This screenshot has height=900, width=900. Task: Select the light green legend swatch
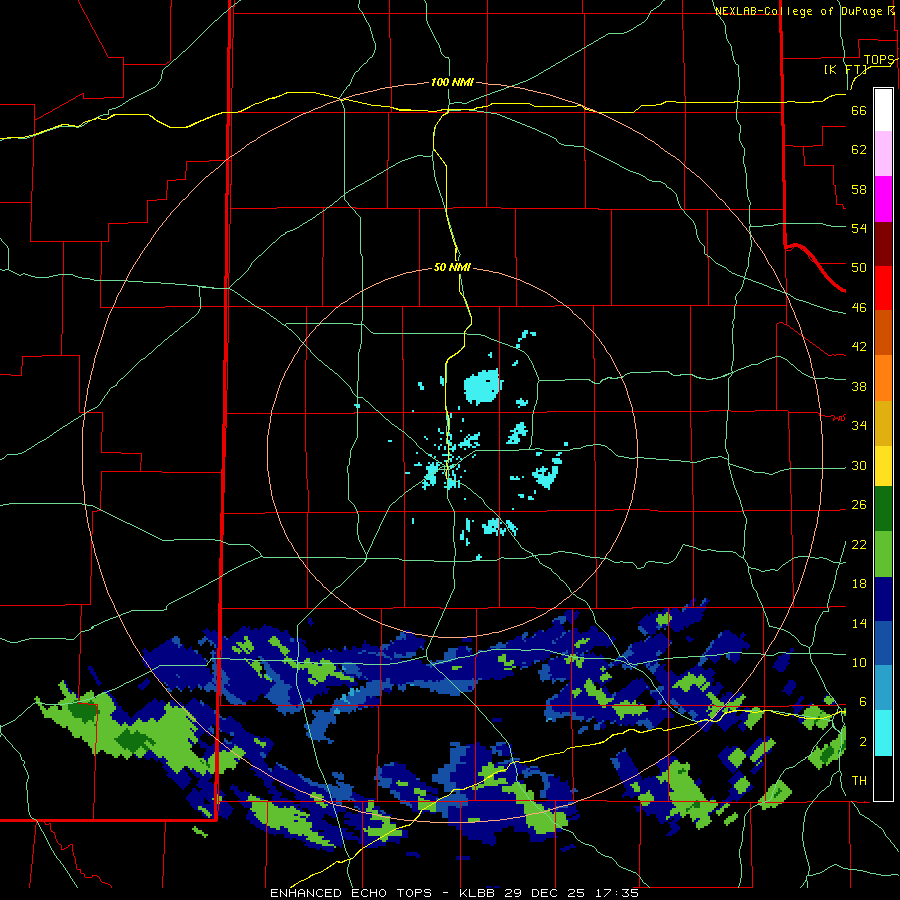point(883,554)
